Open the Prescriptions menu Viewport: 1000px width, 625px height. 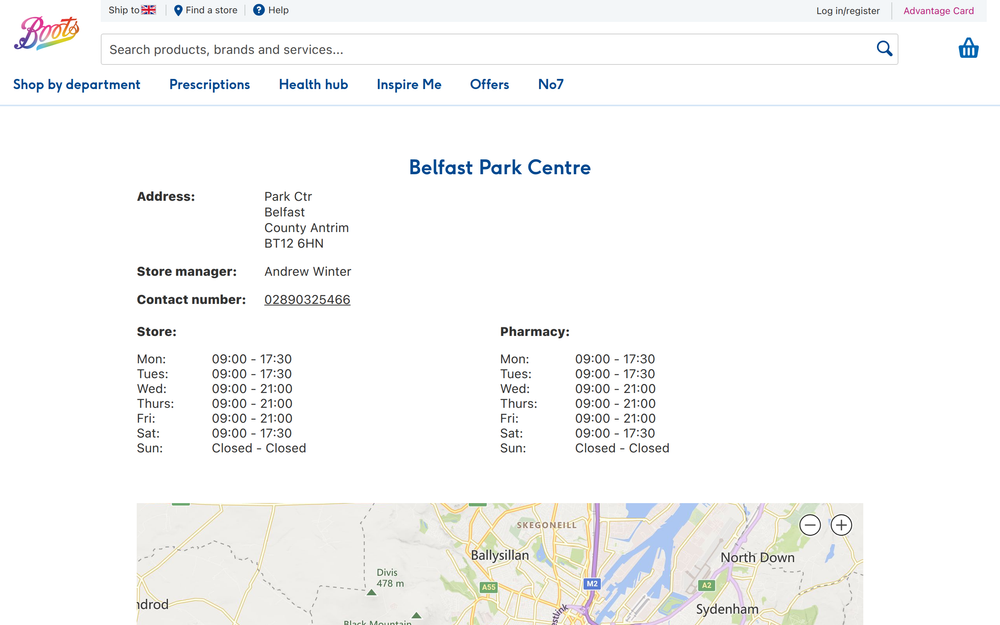click(209, 84)
